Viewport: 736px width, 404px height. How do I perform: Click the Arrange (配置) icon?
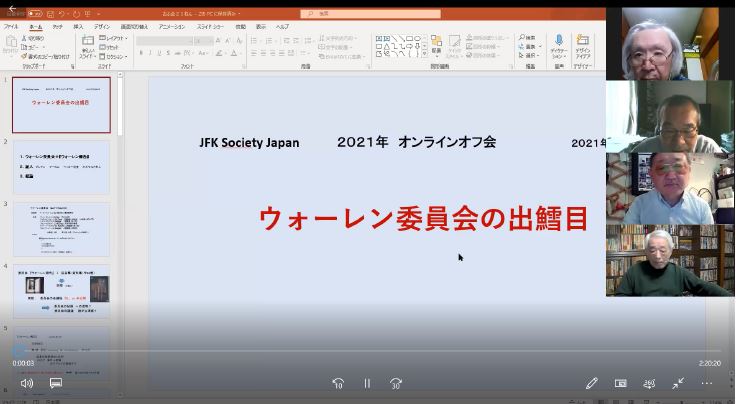pyautogui.click(x=436, y=45)
